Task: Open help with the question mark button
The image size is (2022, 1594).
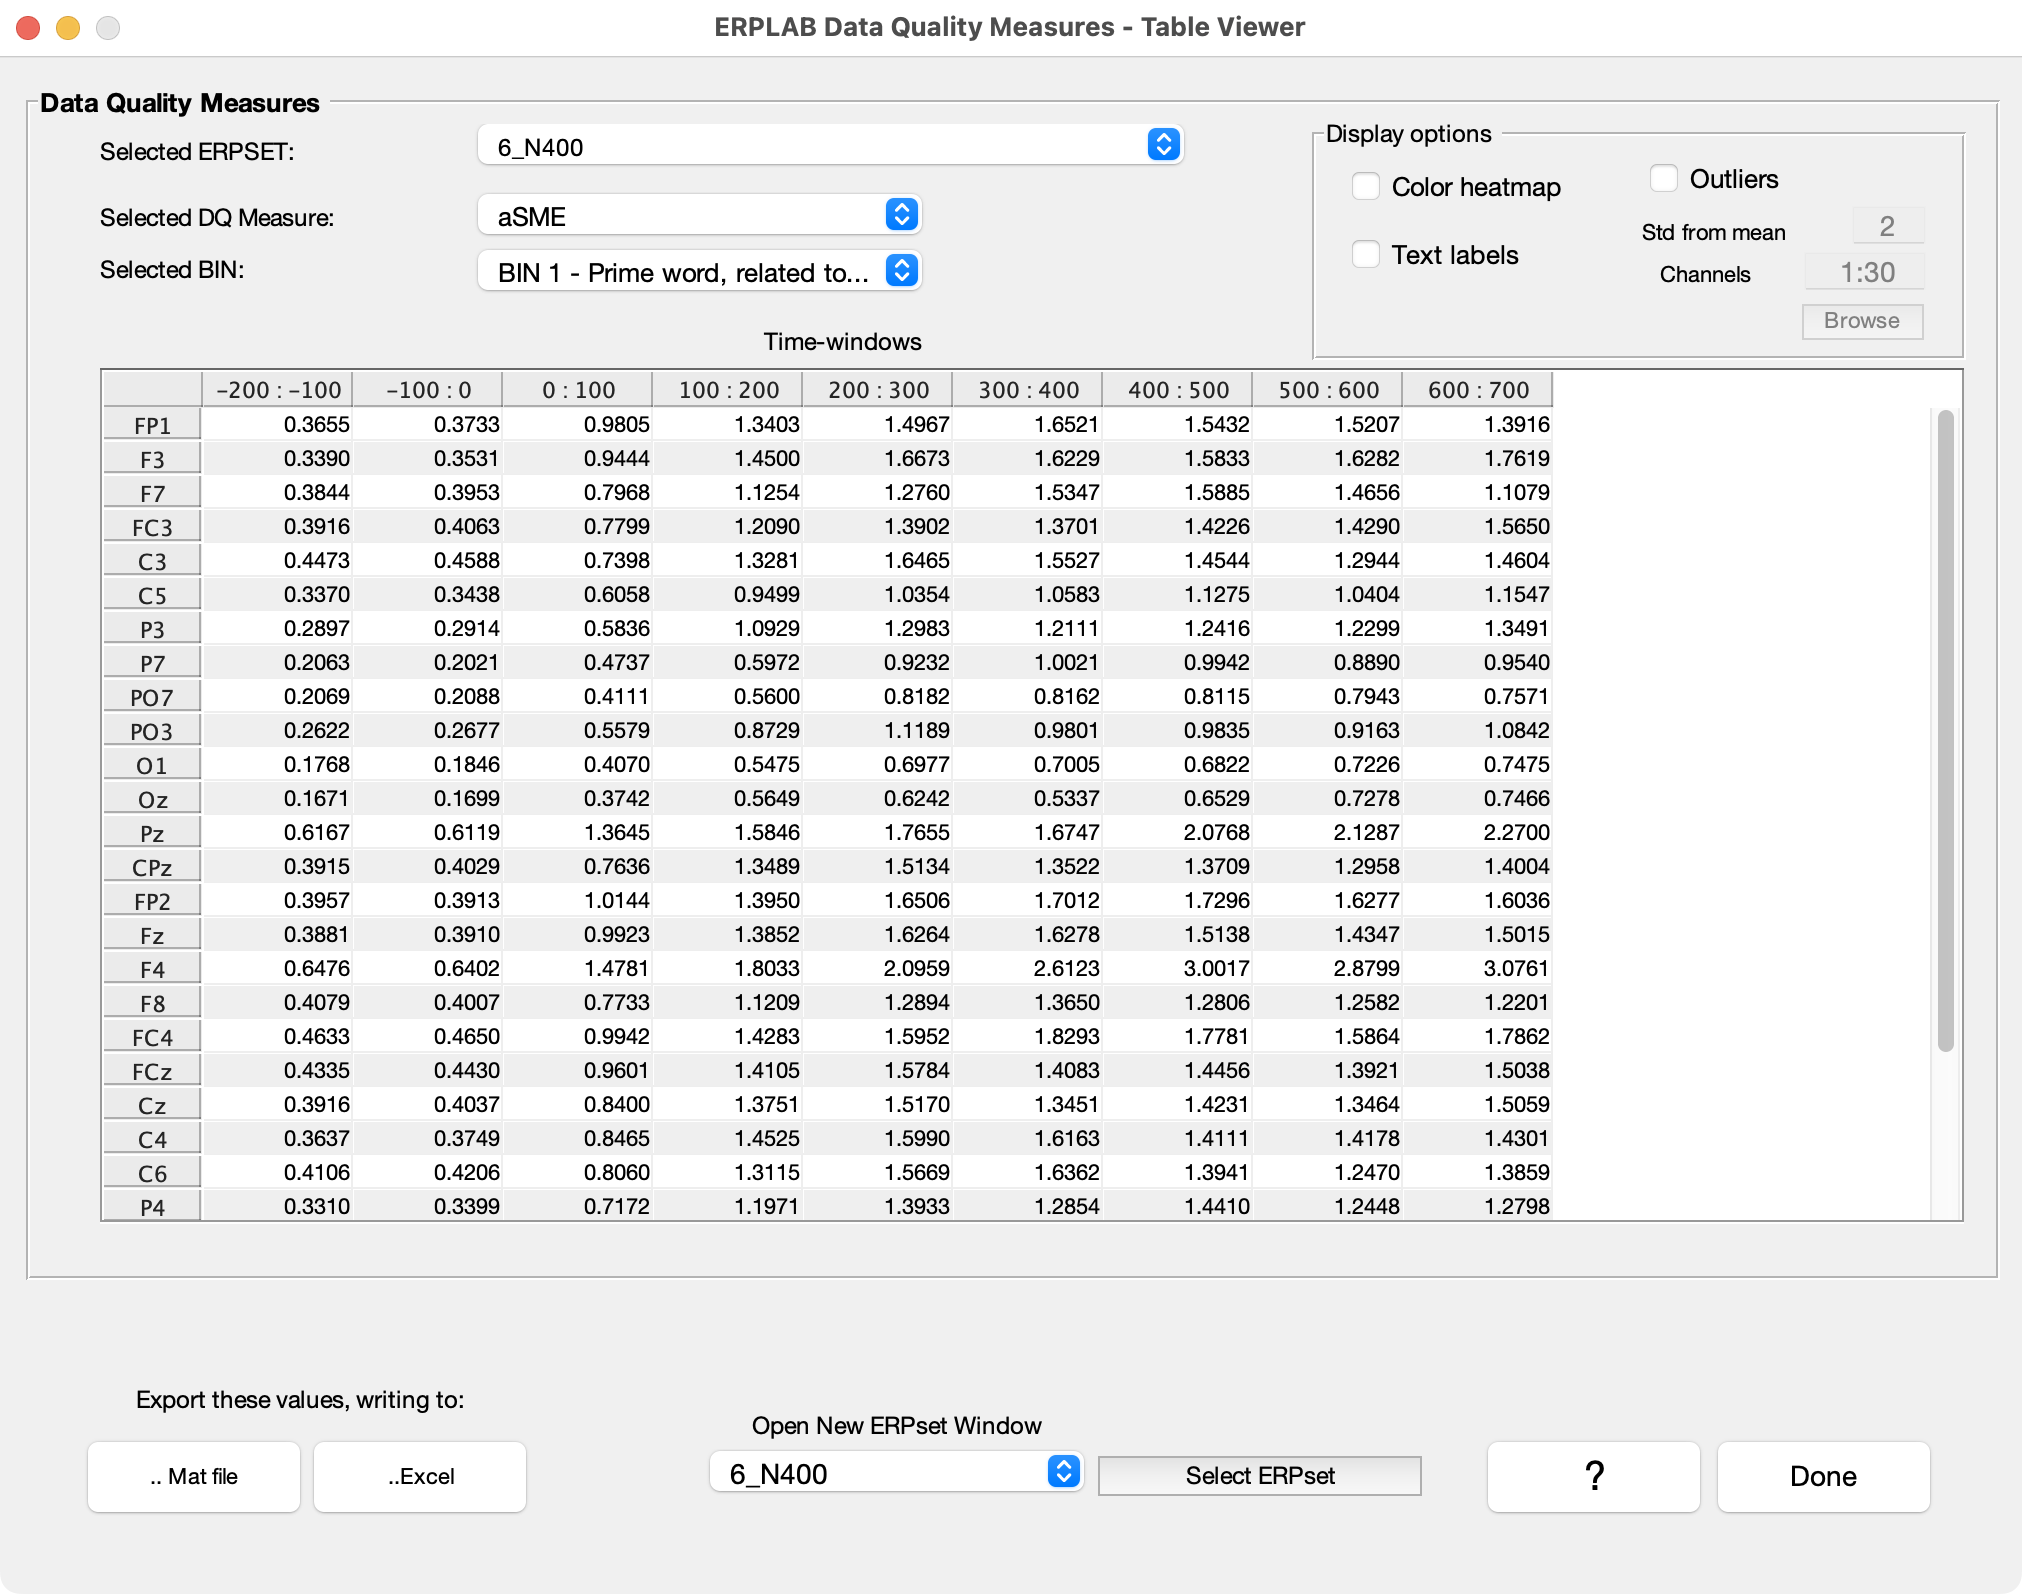Action: 1594,1477
